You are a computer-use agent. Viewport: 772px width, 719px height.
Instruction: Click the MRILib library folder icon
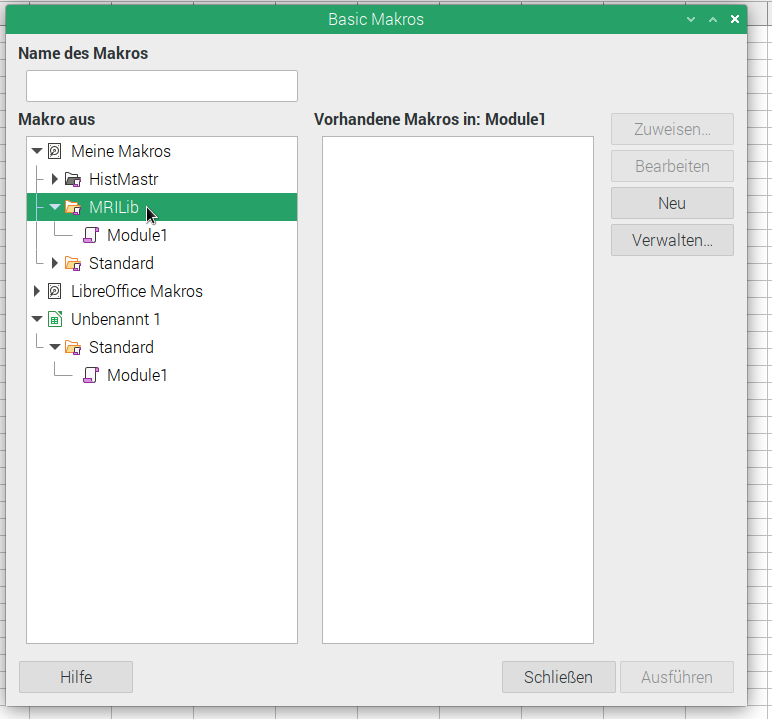(x=73, y=208)
